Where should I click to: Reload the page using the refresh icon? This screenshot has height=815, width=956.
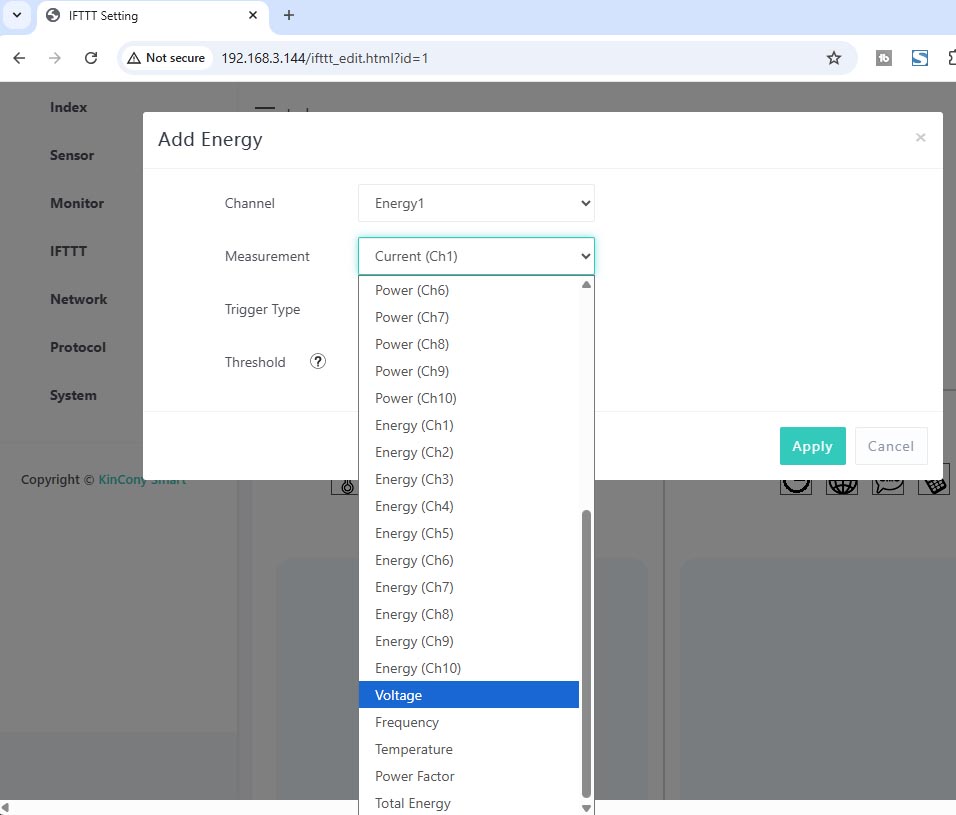pos(91,58)
